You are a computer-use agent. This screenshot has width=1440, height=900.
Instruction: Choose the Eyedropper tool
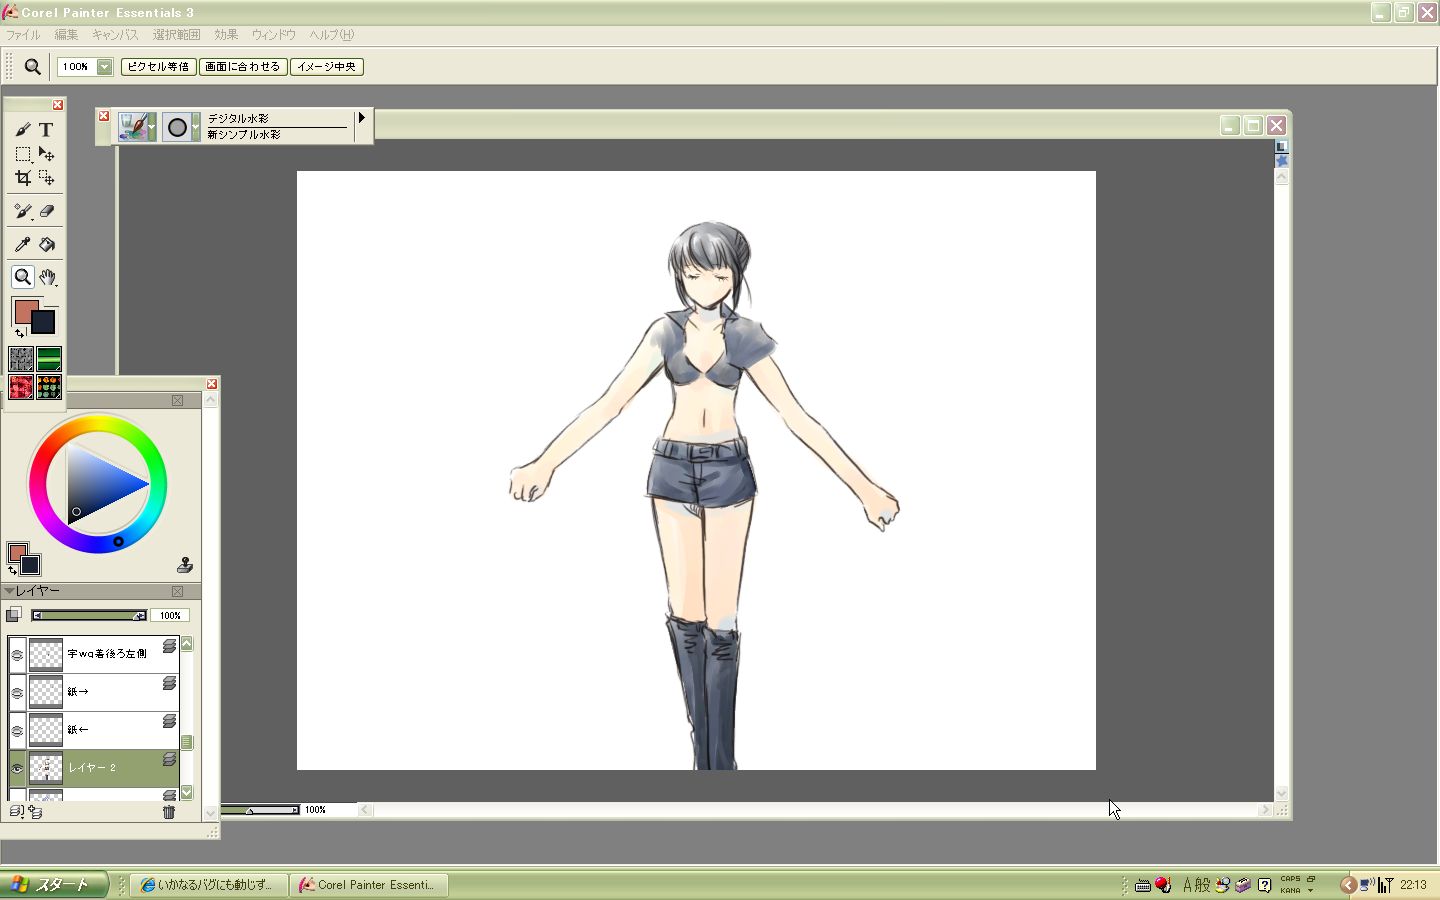[22, 244]
